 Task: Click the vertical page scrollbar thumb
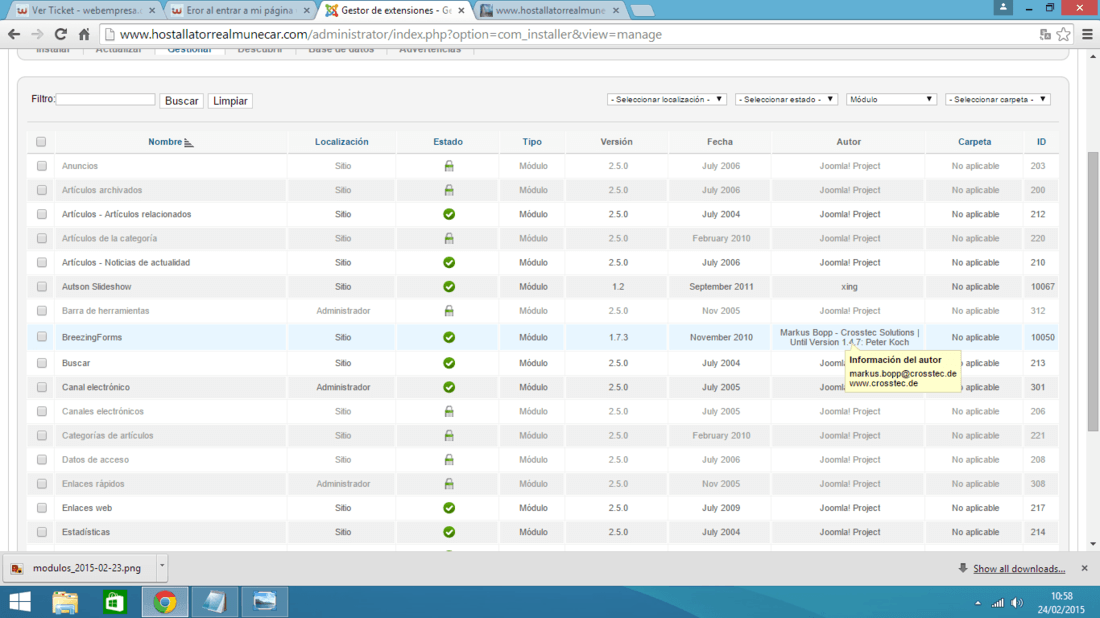click(1093, 291)
